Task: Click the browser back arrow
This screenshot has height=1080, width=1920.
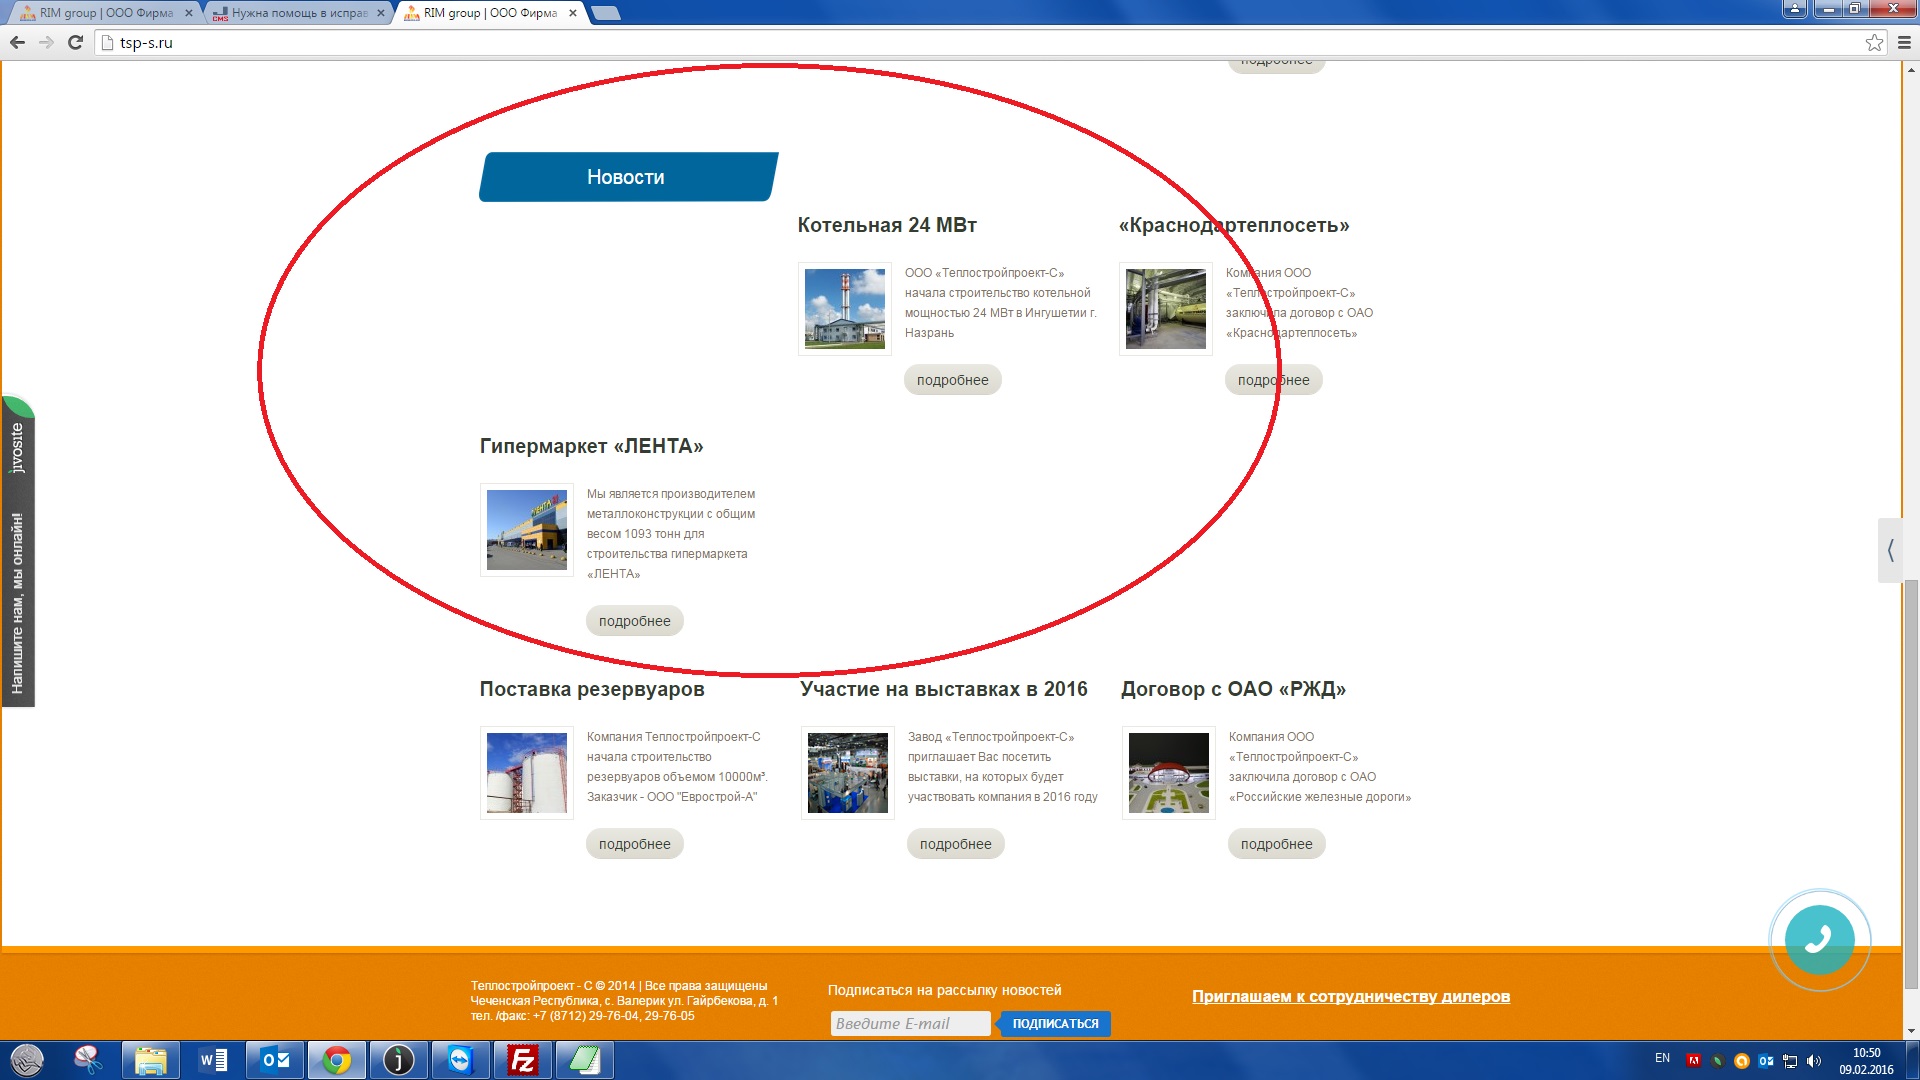Action: pos(17,43)
